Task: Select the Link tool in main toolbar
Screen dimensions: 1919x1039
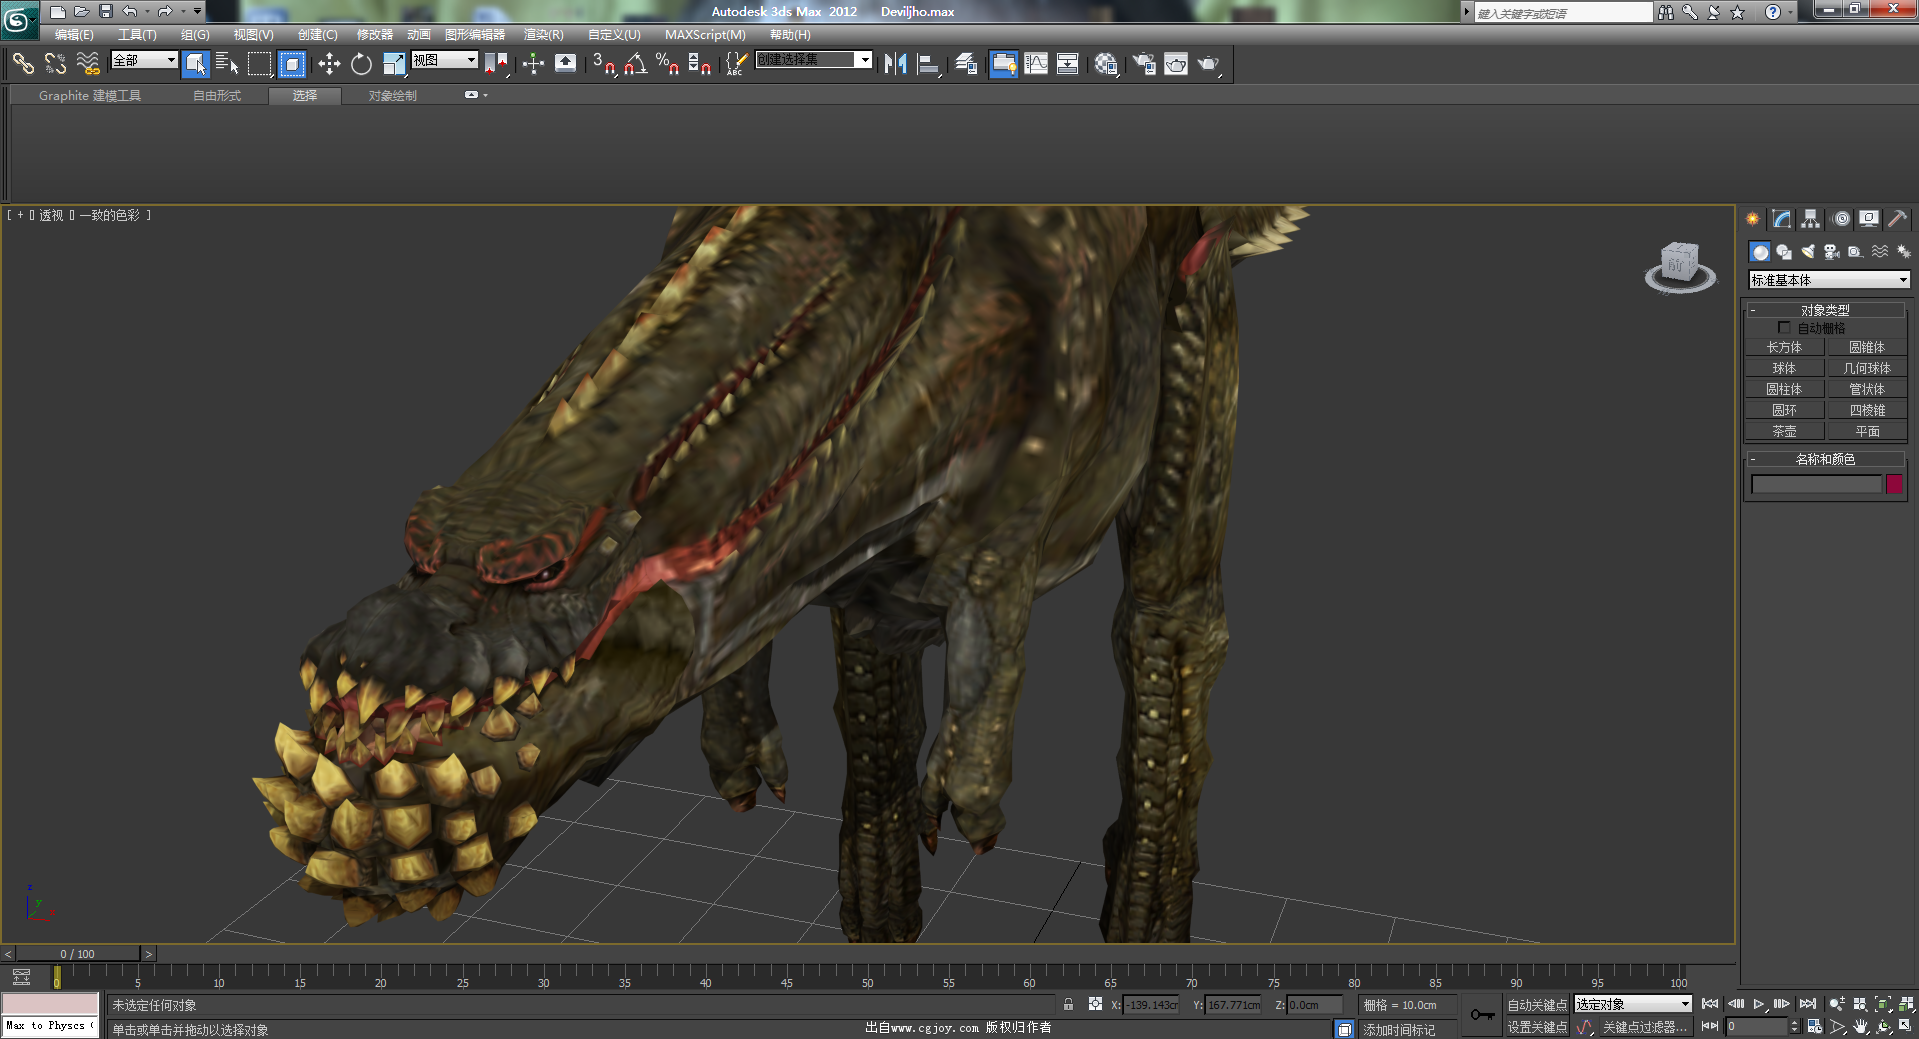Action: pos(23,64)
